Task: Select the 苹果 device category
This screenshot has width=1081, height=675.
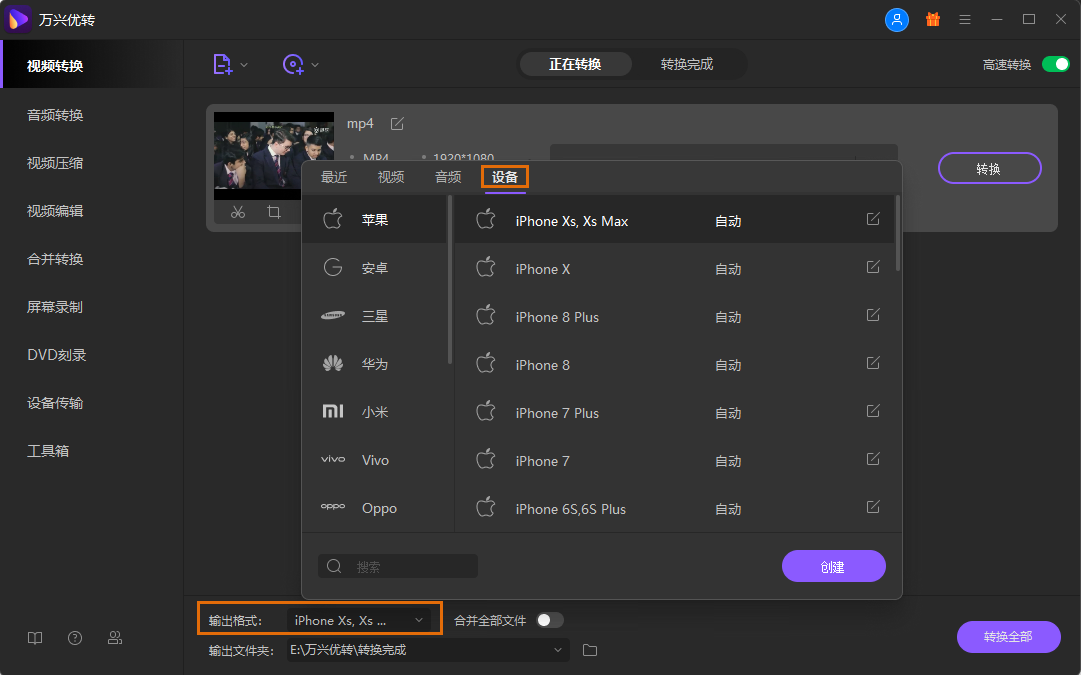Action: tap(374, 220)
